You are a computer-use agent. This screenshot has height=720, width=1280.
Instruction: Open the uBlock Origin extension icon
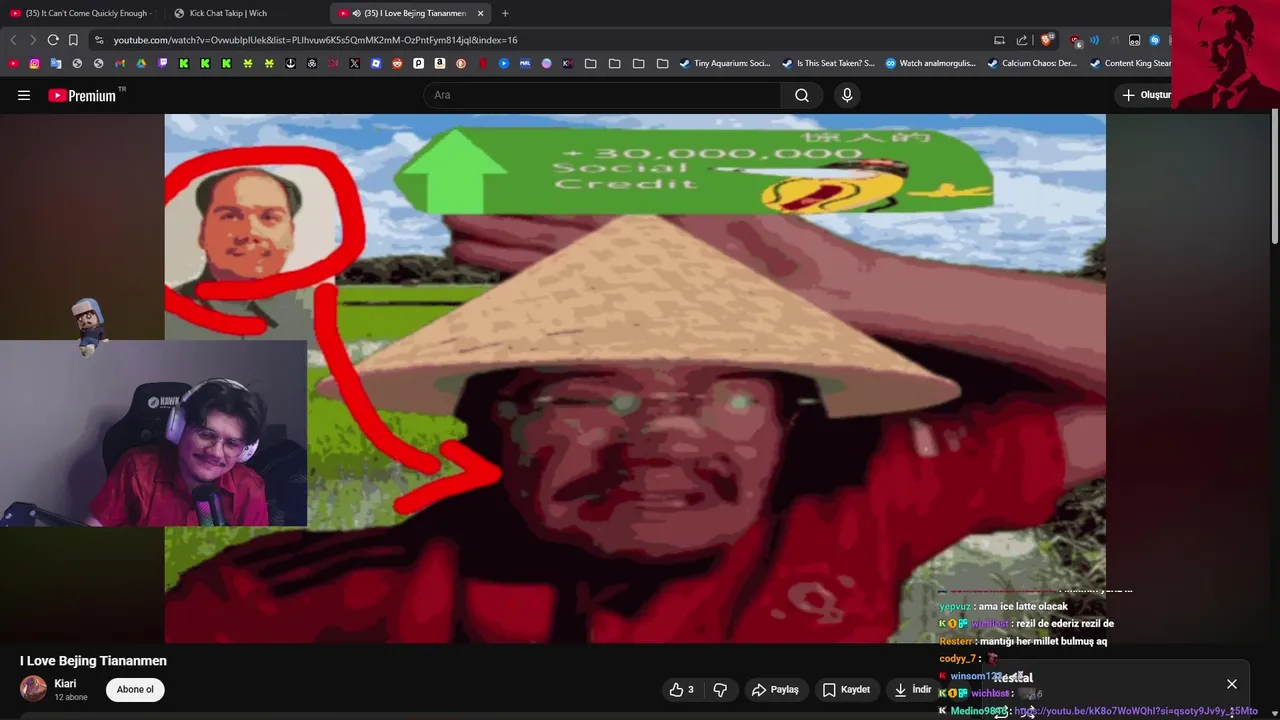tap(1076, 40)
